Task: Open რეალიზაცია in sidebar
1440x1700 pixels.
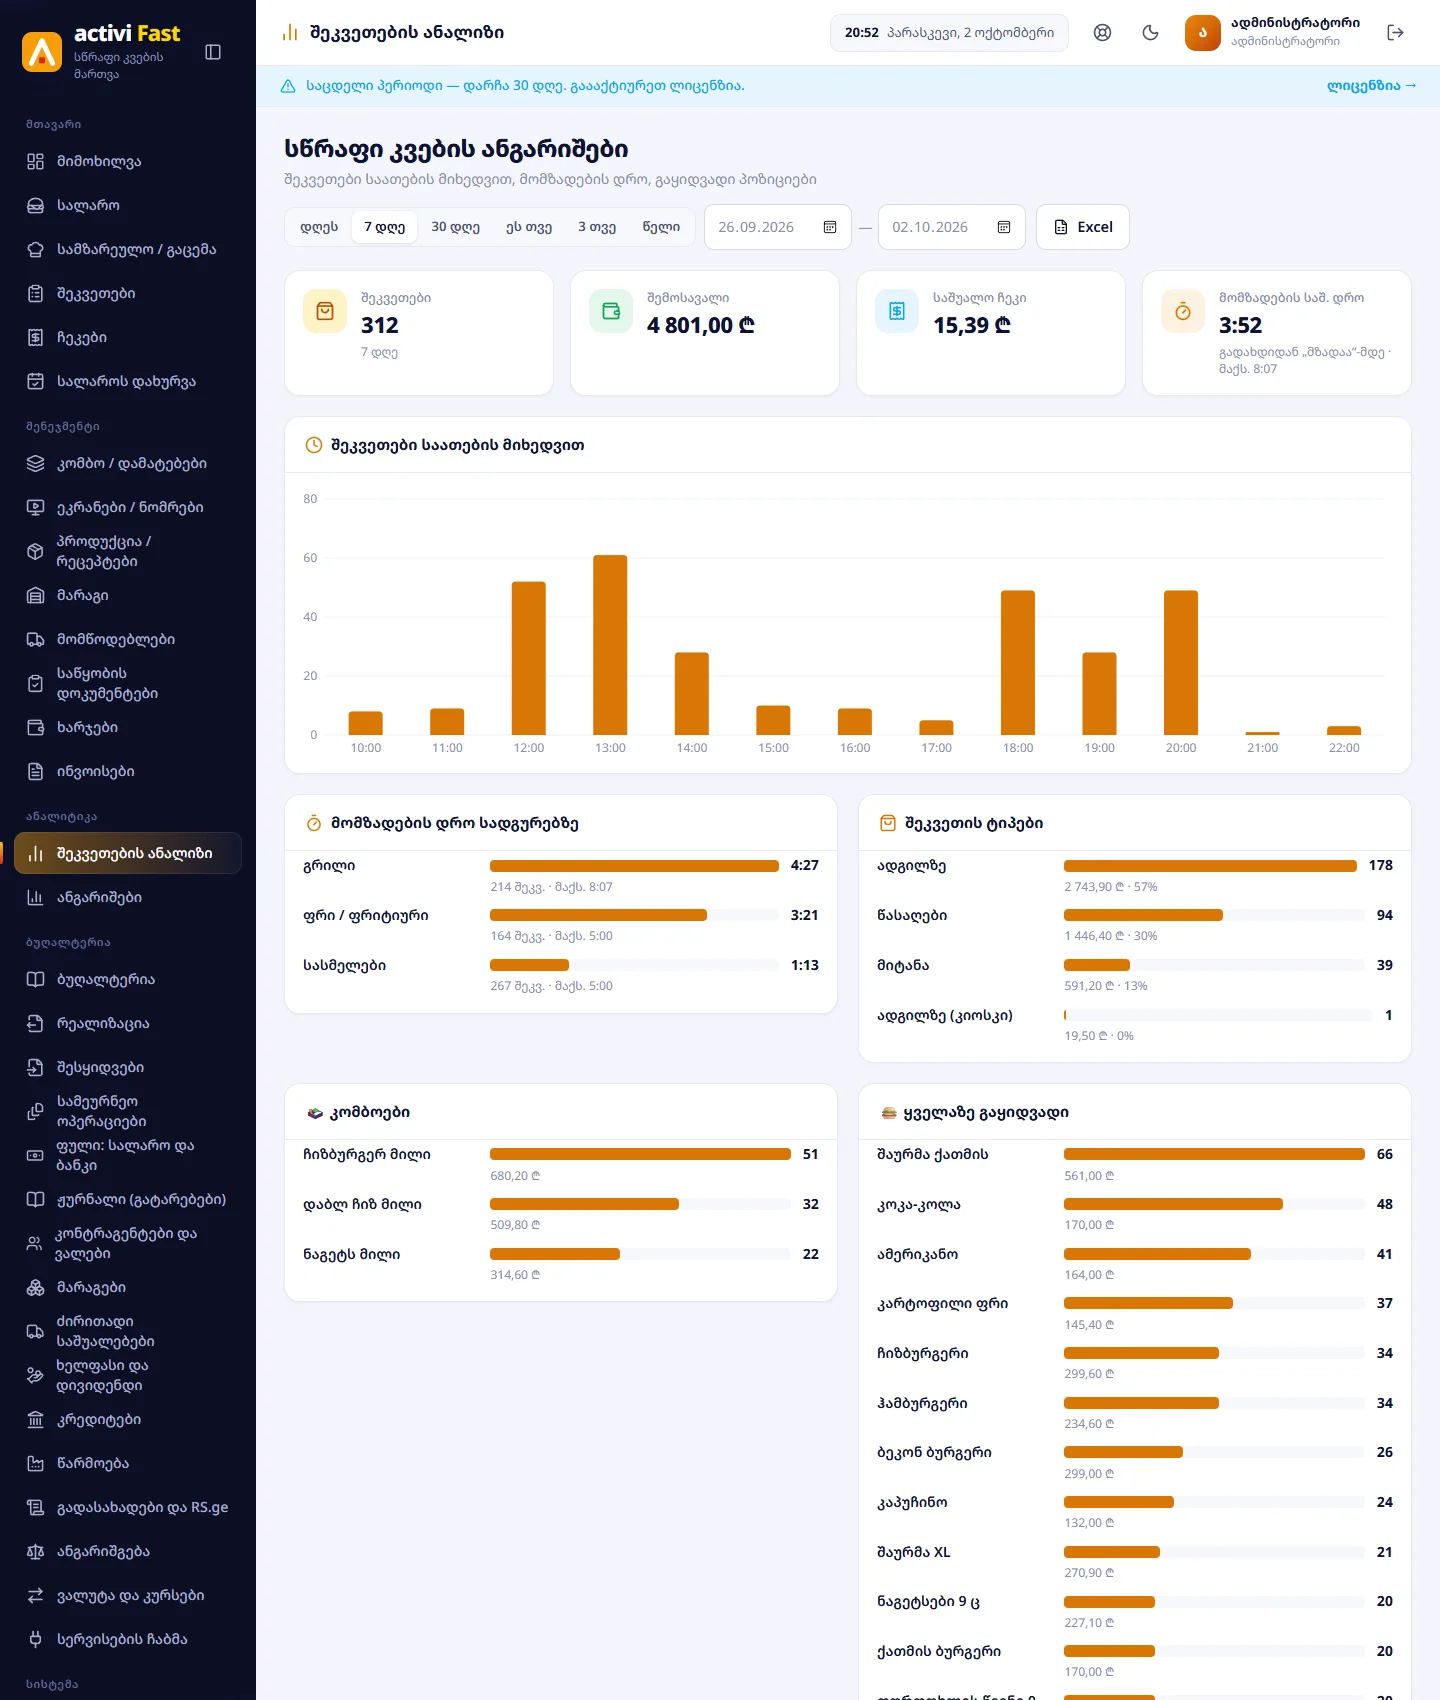Action: point(128,1024)
